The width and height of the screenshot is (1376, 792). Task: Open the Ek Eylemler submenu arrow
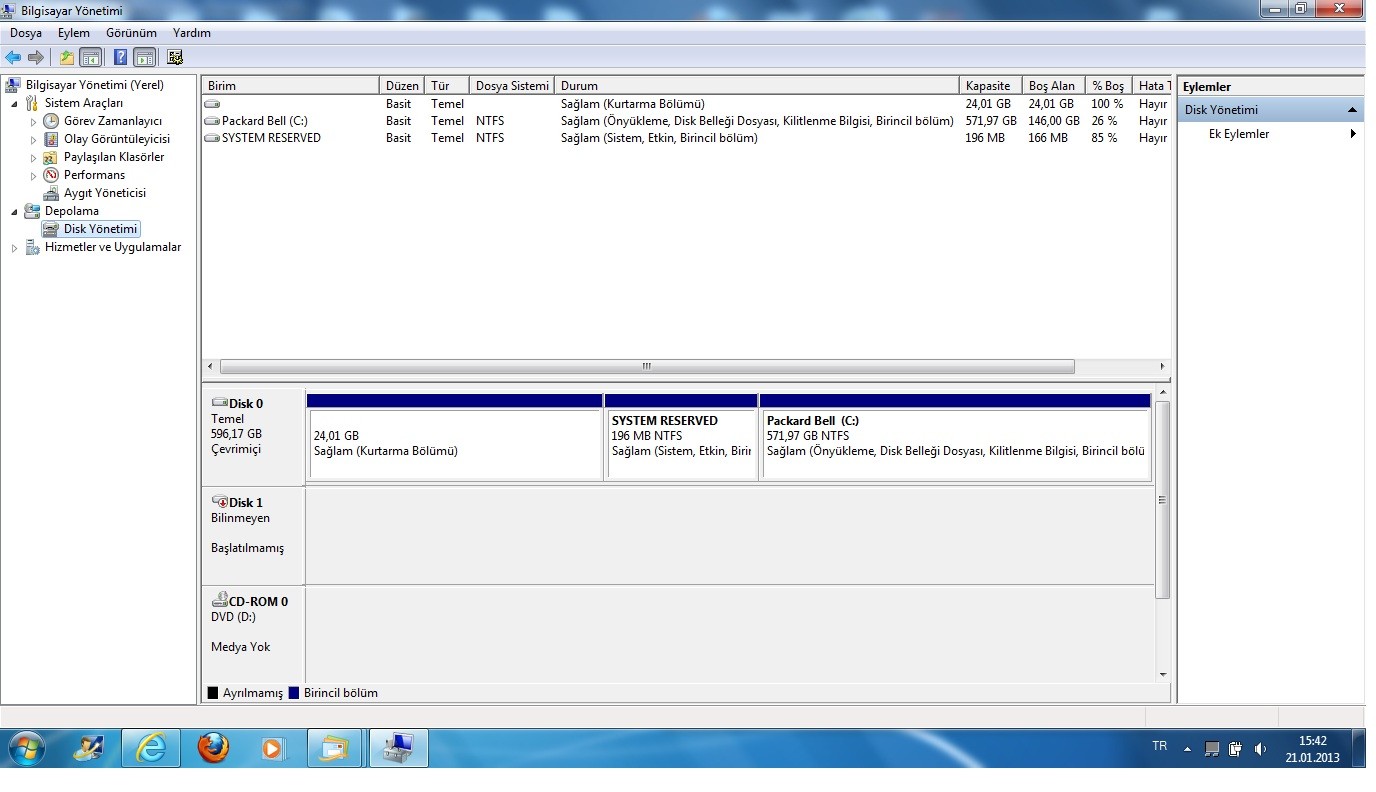click(1353, 134)
